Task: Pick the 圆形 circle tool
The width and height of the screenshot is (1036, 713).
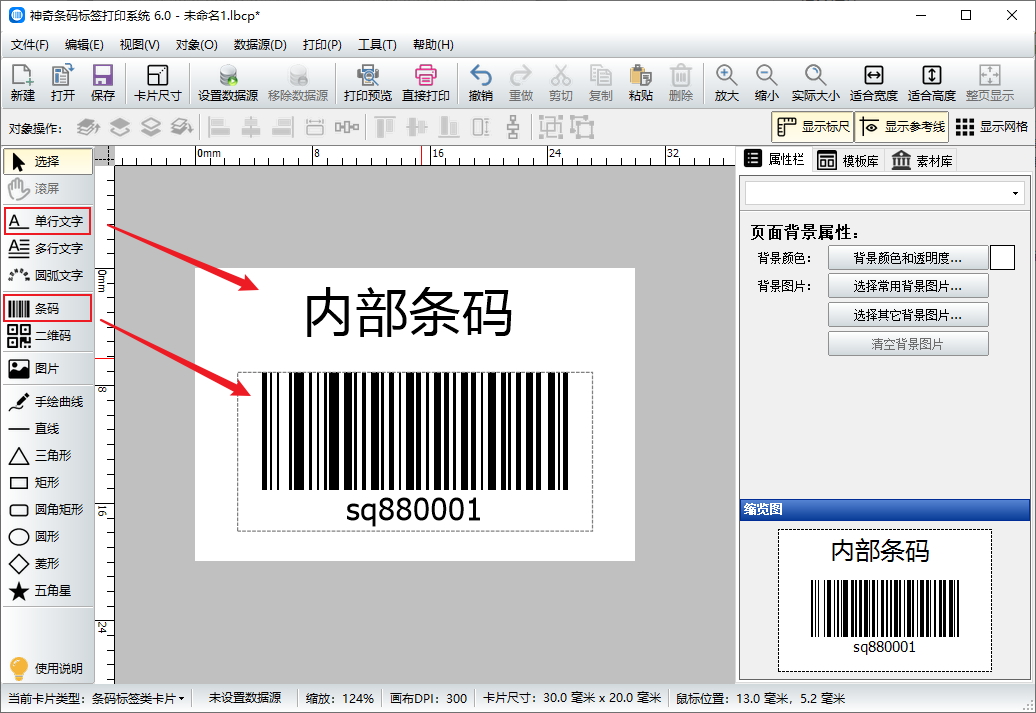Action: 48,537
